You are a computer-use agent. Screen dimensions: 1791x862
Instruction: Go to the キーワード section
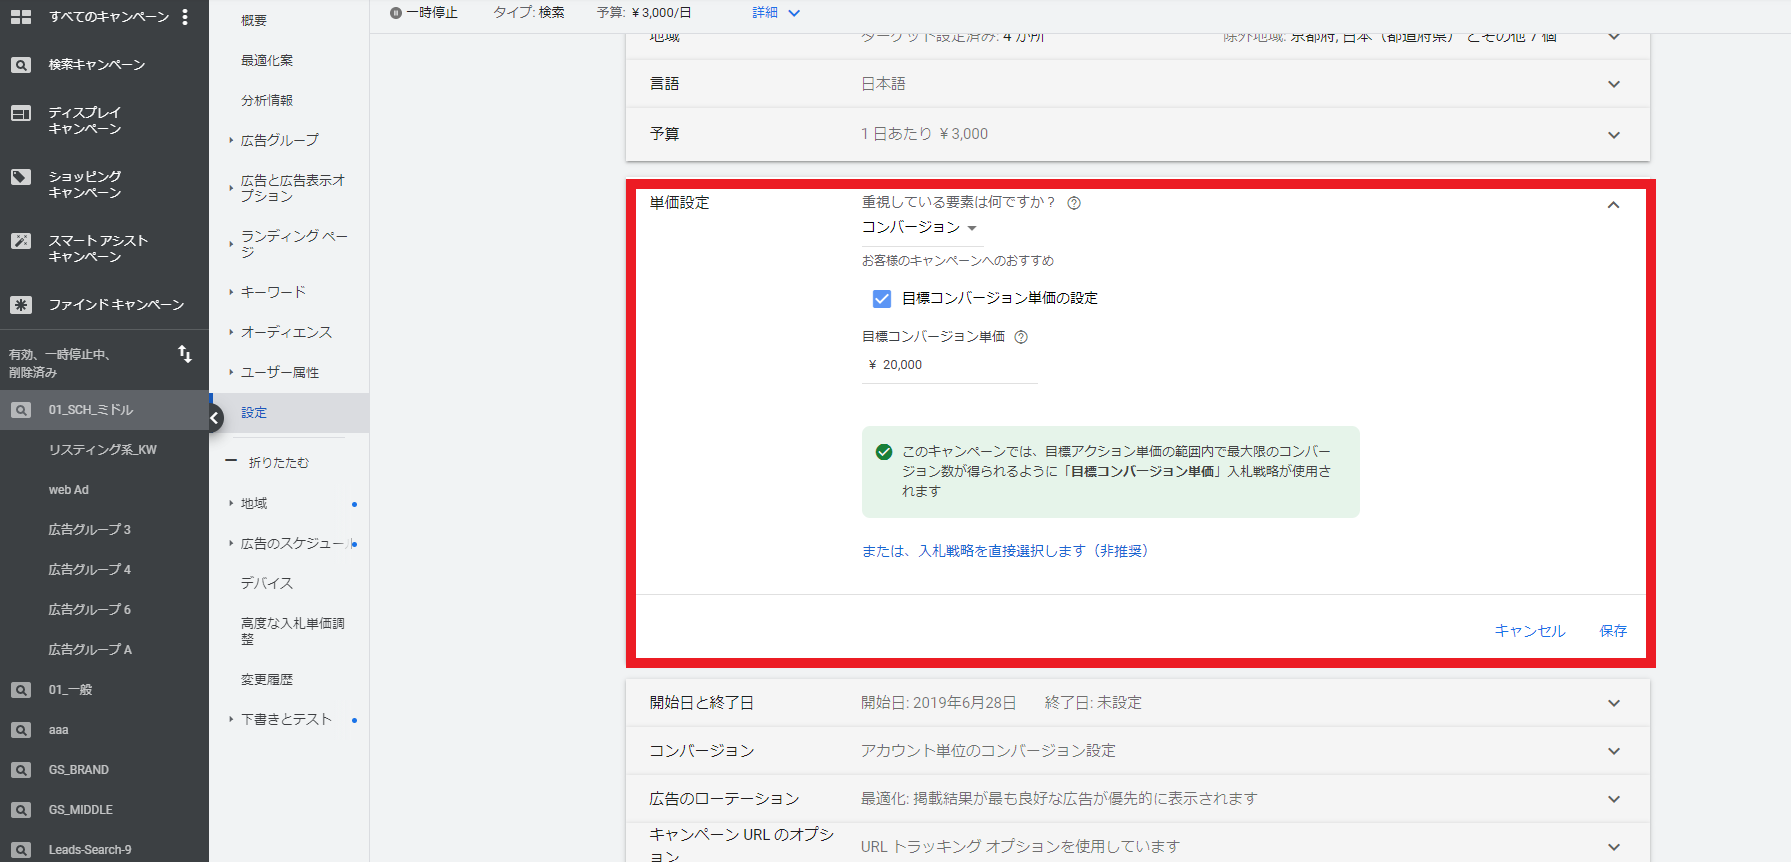point(273,292)
